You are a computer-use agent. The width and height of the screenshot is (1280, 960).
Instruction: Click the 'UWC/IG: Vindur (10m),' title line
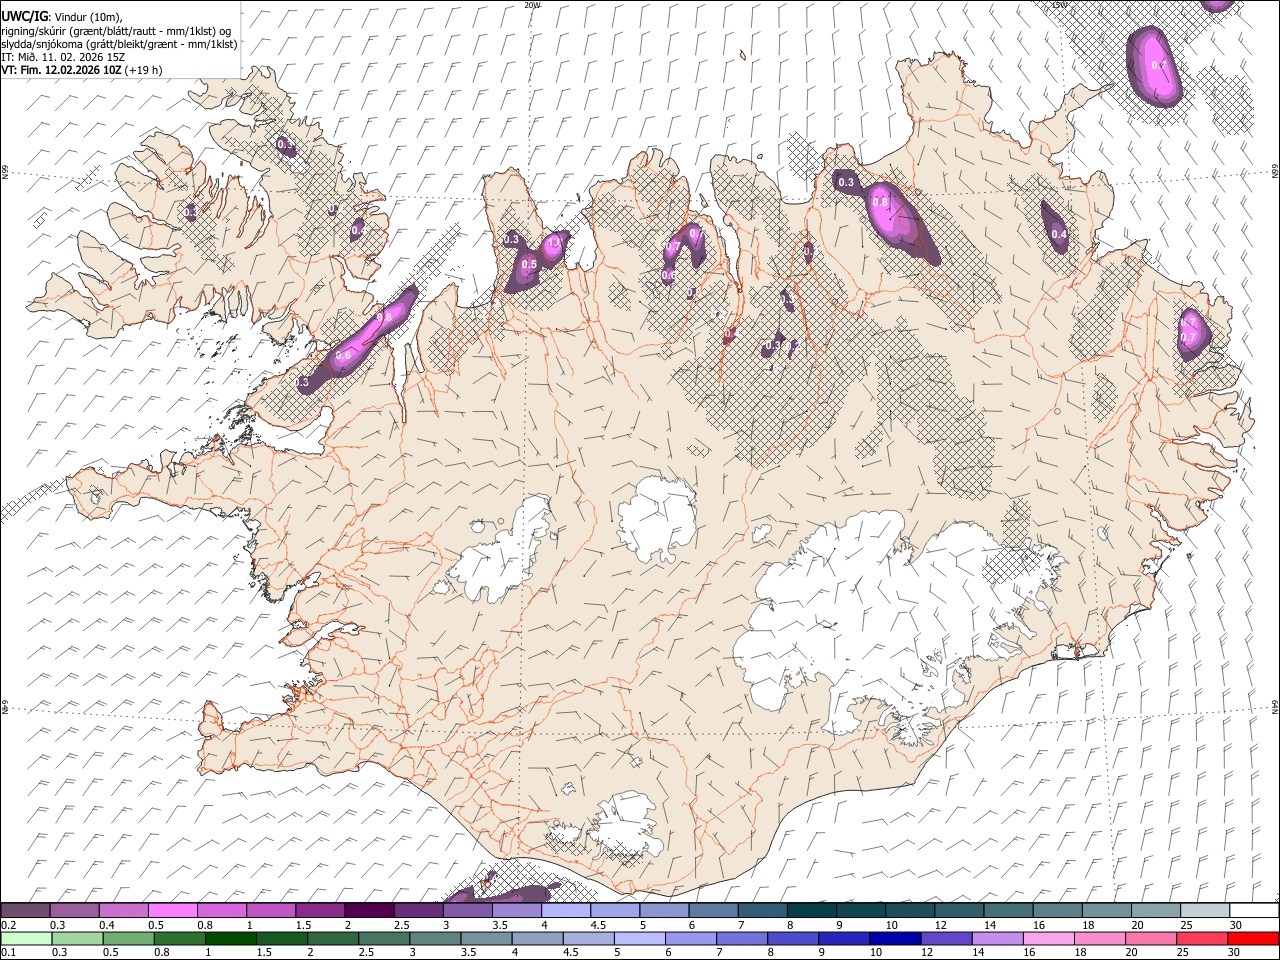[x=62, y=17]
